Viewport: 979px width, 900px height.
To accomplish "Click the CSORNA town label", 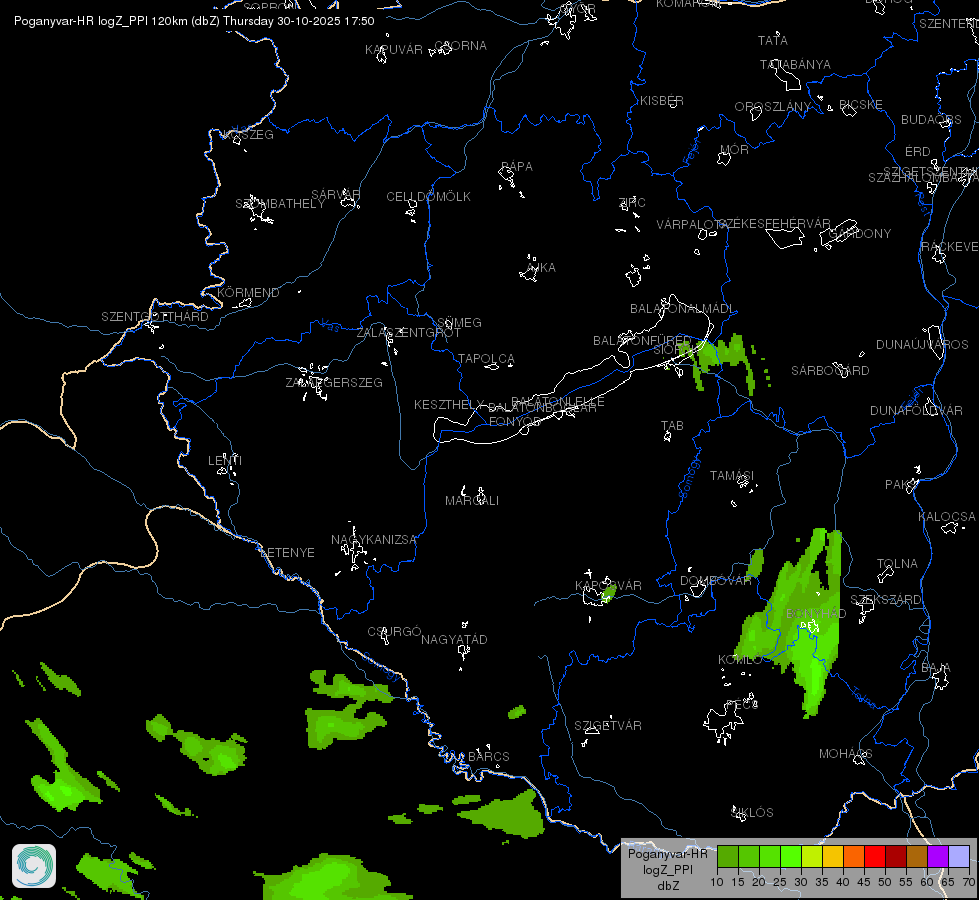I will [x=461, y=46].
